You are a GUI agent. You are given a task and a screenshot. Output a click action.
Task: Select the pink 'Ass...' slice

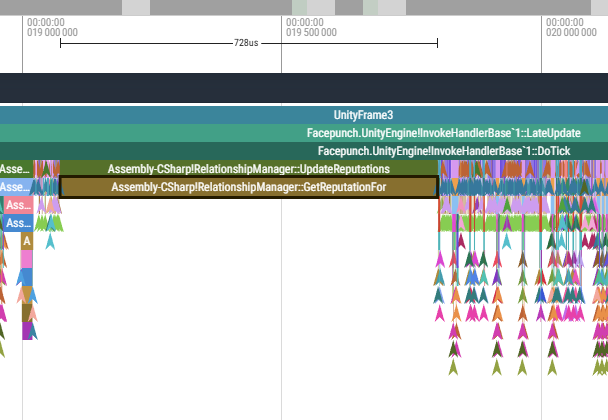[18, 205]
